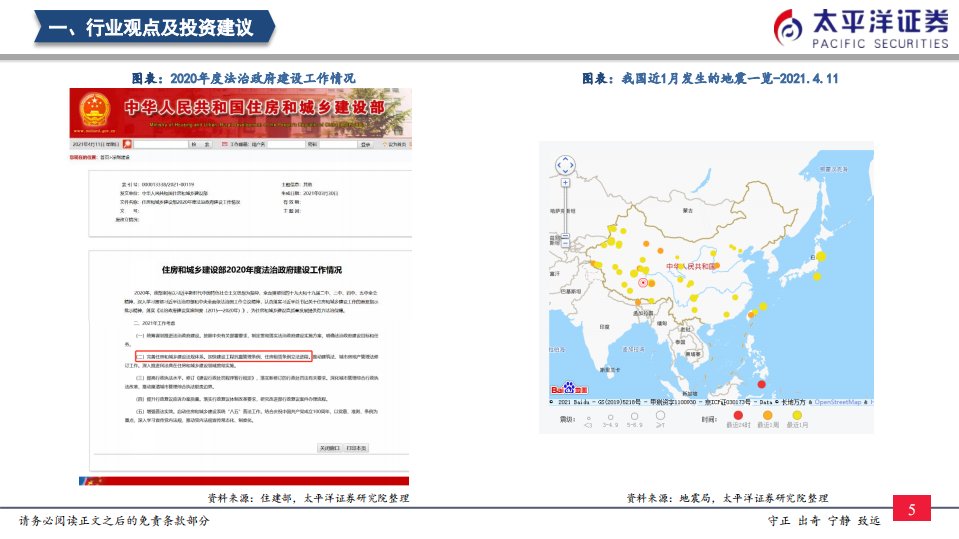Screen dimensions: 959x539
Task: Click the national emblem on the ministry banner
Action: tap(94, 110)
